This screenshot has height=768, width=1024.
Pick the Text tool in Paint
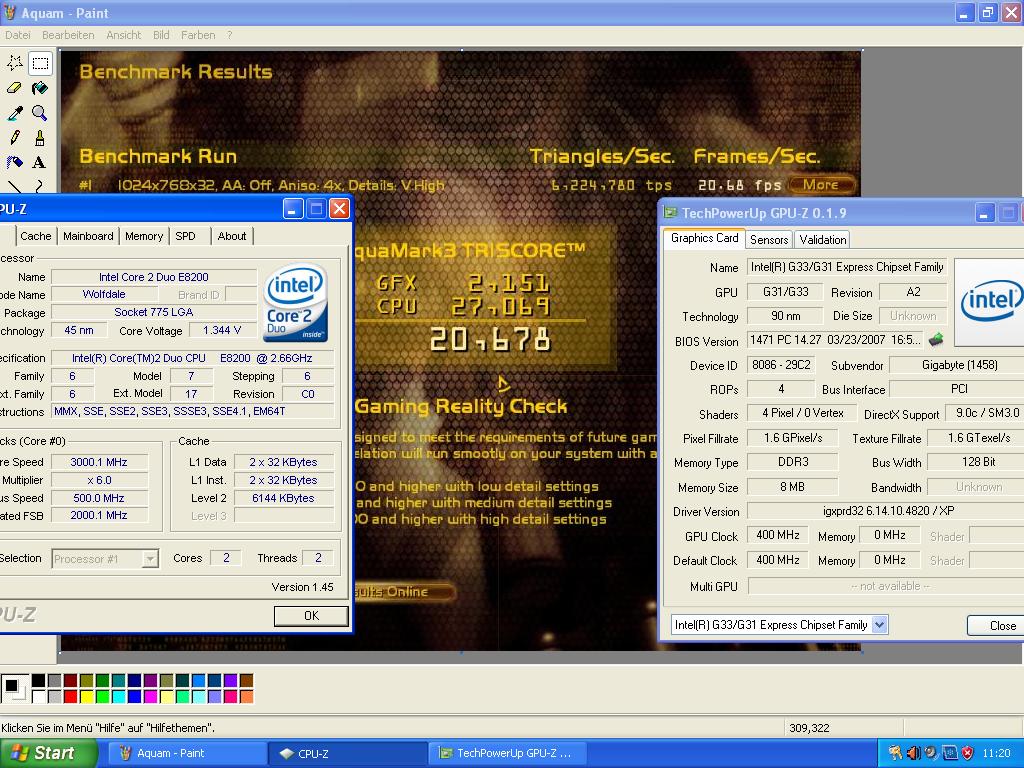tap(40, 162)
